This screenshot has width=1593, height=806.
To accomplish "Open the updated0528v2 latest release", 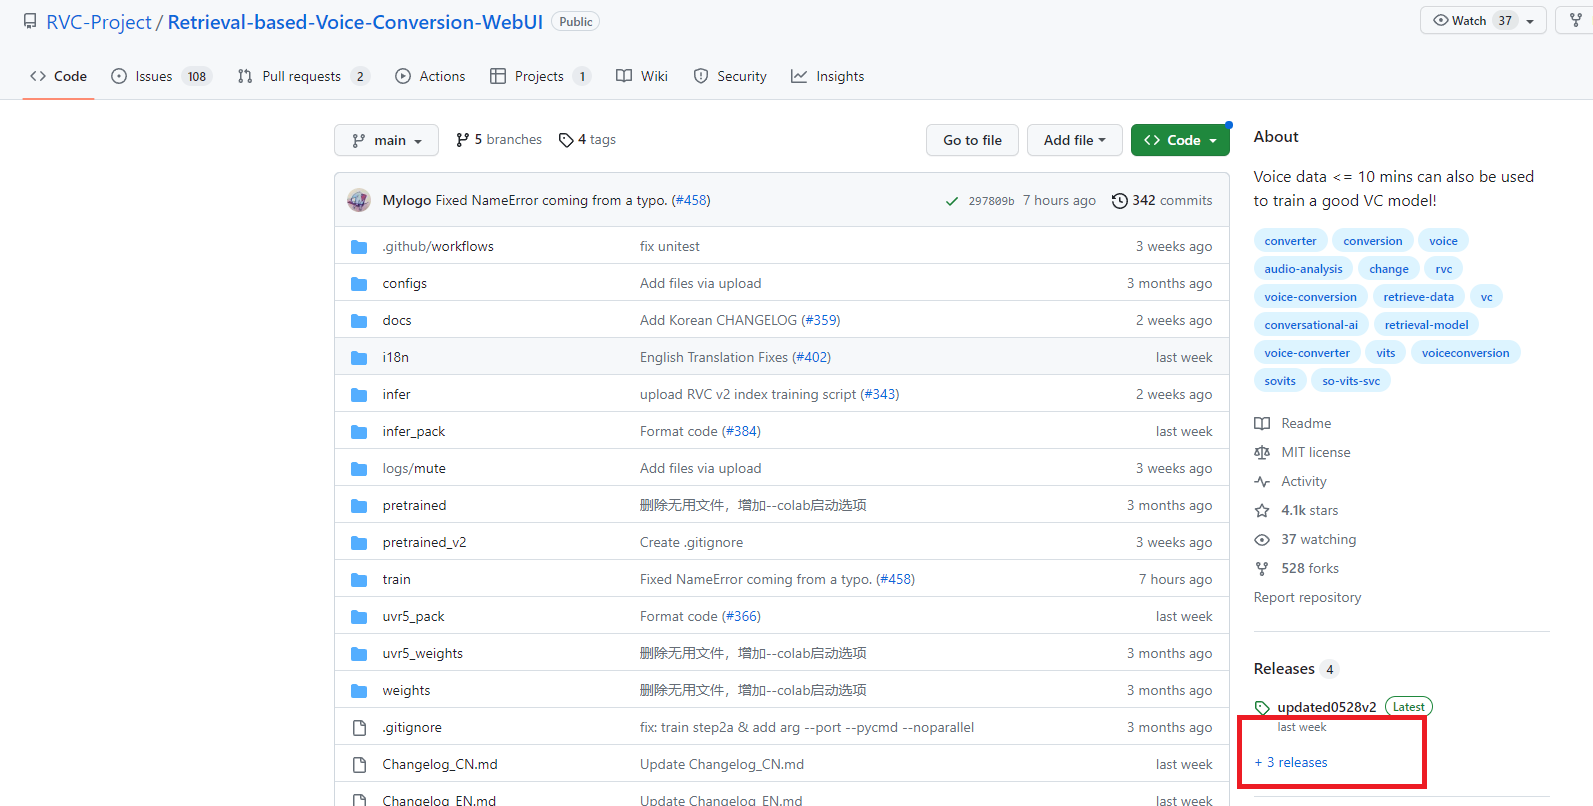I will (1326, 707).
